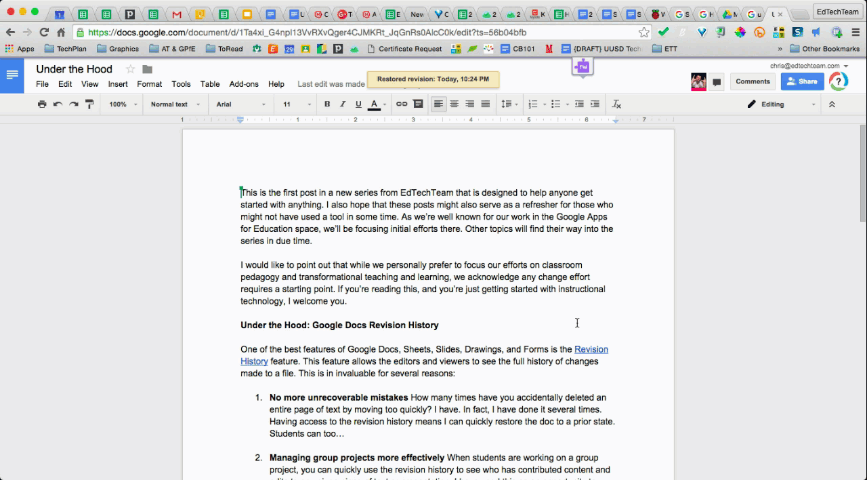Set right text alignment

pos(469,104)
